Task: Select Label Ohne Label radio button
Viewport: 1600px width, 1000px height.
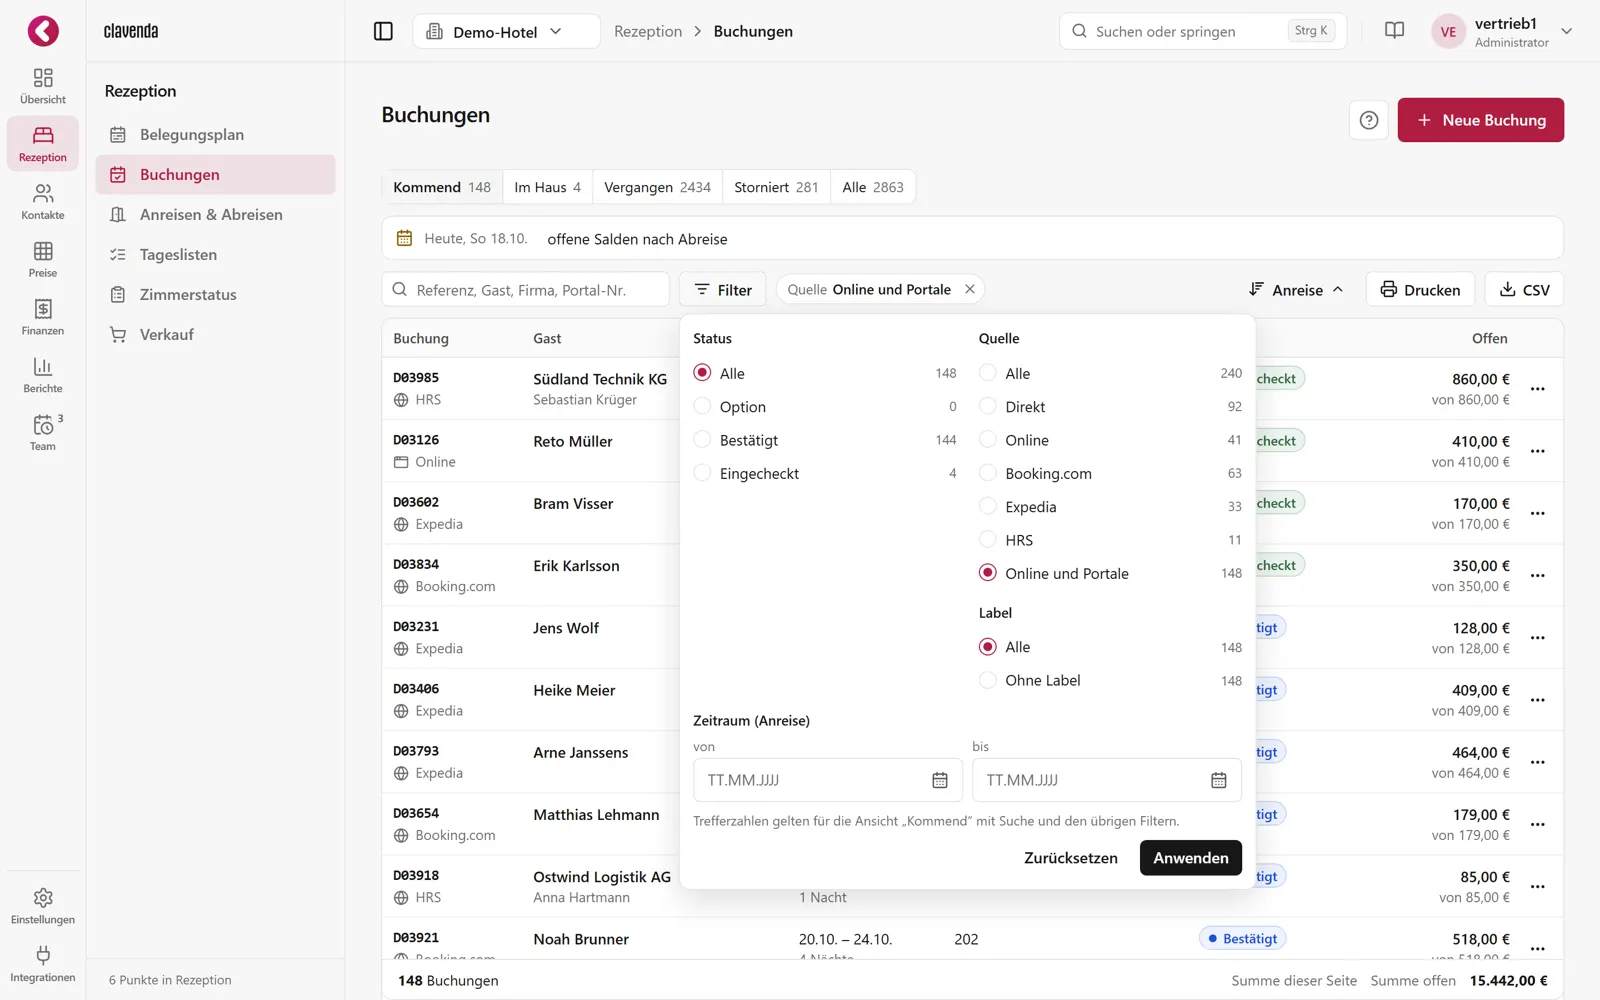Action: [x=988, y=680]
